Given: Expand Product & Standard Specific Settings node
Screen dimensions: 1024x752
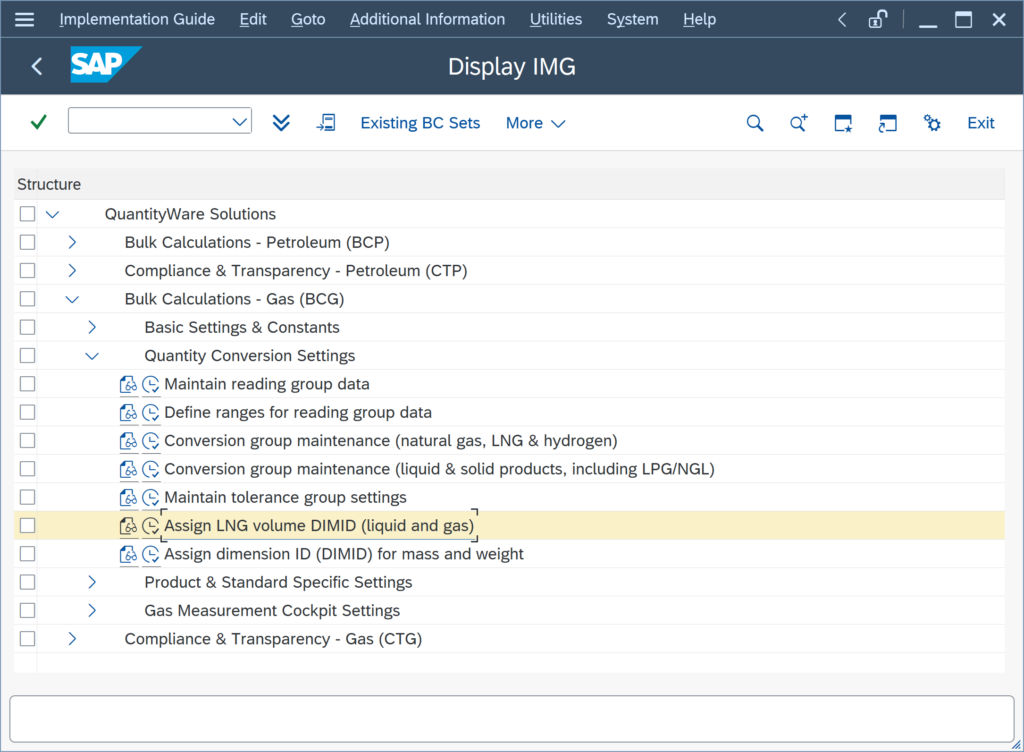Looking at the screenshot, I should coord(91,582).
